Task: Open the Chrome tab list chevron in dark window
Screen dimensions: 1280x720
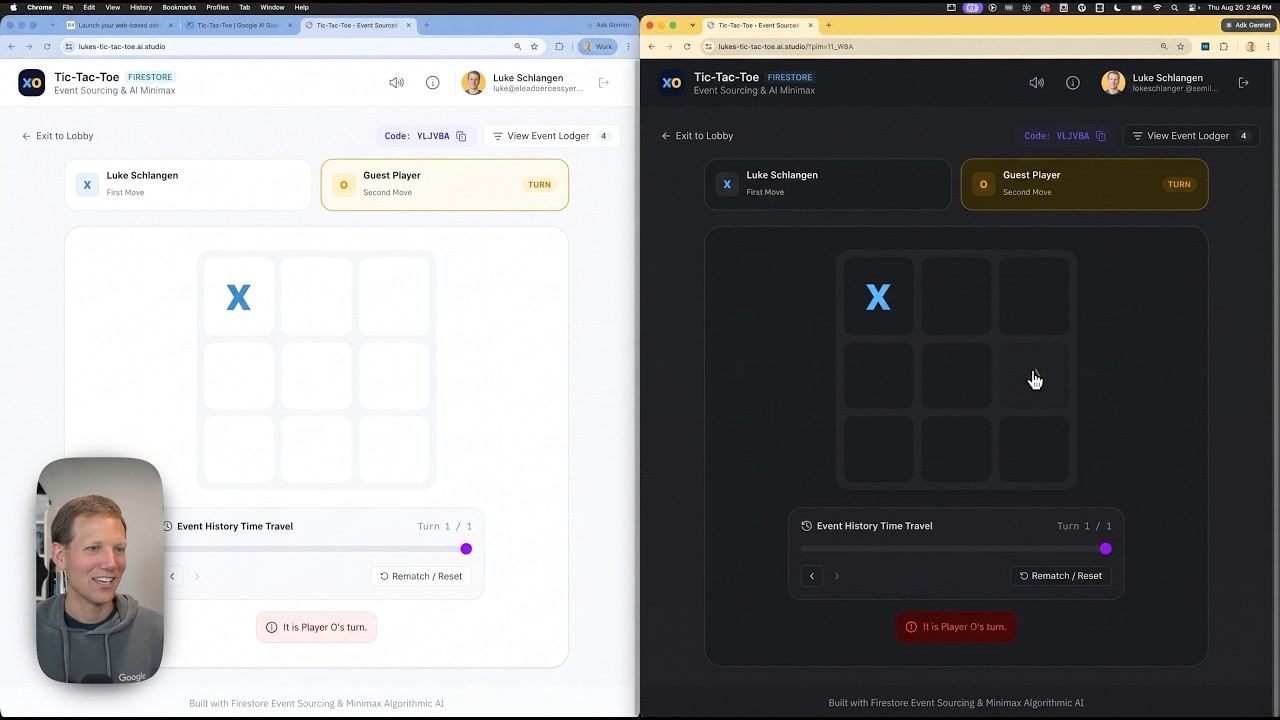Action: point(692,25)
